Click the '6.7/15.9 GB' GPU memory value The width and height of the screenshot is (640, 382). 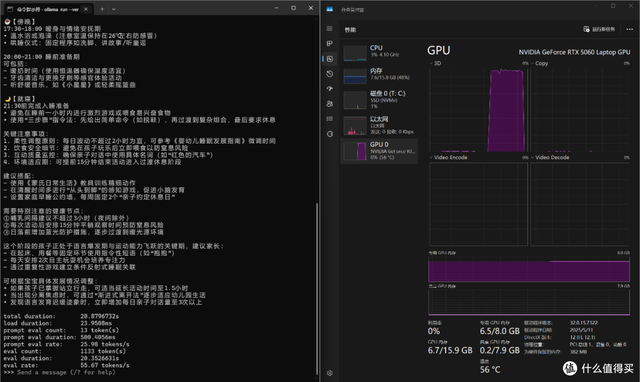point(450,351)
